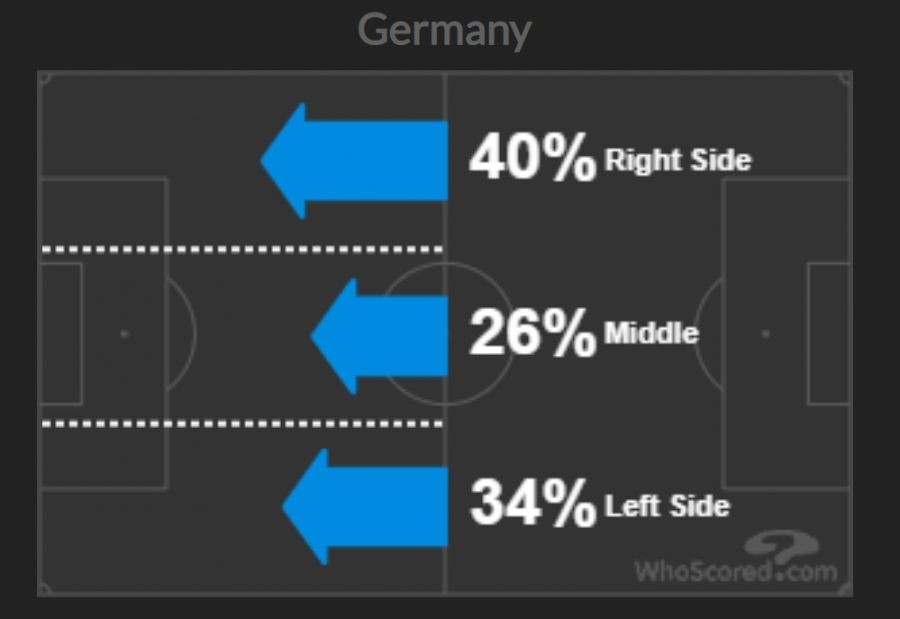Click the 26% percentage value
The height and width of the screenshot is (619, 900).
click(532, 333)
